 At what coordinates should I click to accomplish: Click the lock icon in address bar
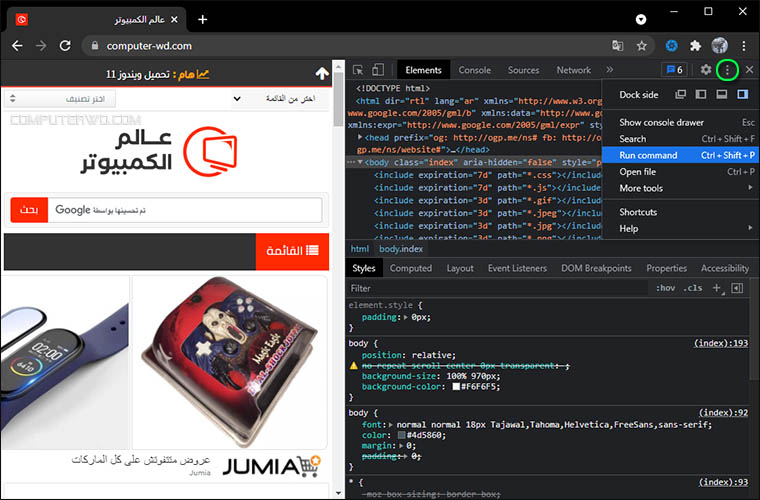95,46
